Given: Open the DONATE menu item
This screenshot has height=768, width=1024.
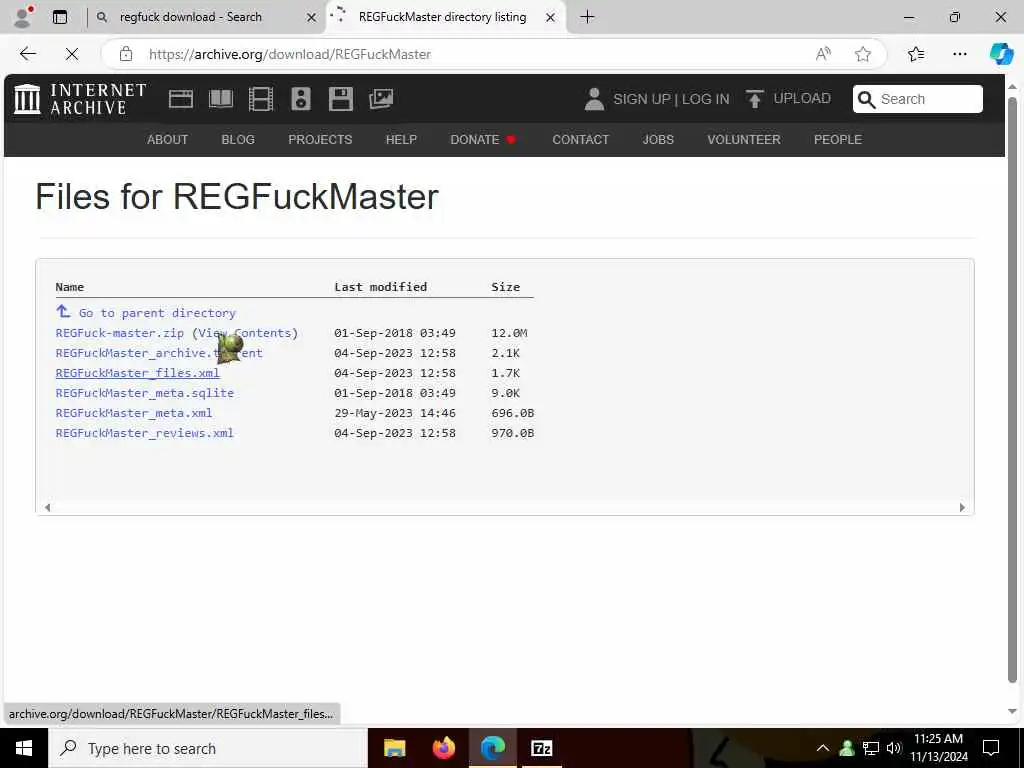Looking at the screenshot, I should point(483,140).
